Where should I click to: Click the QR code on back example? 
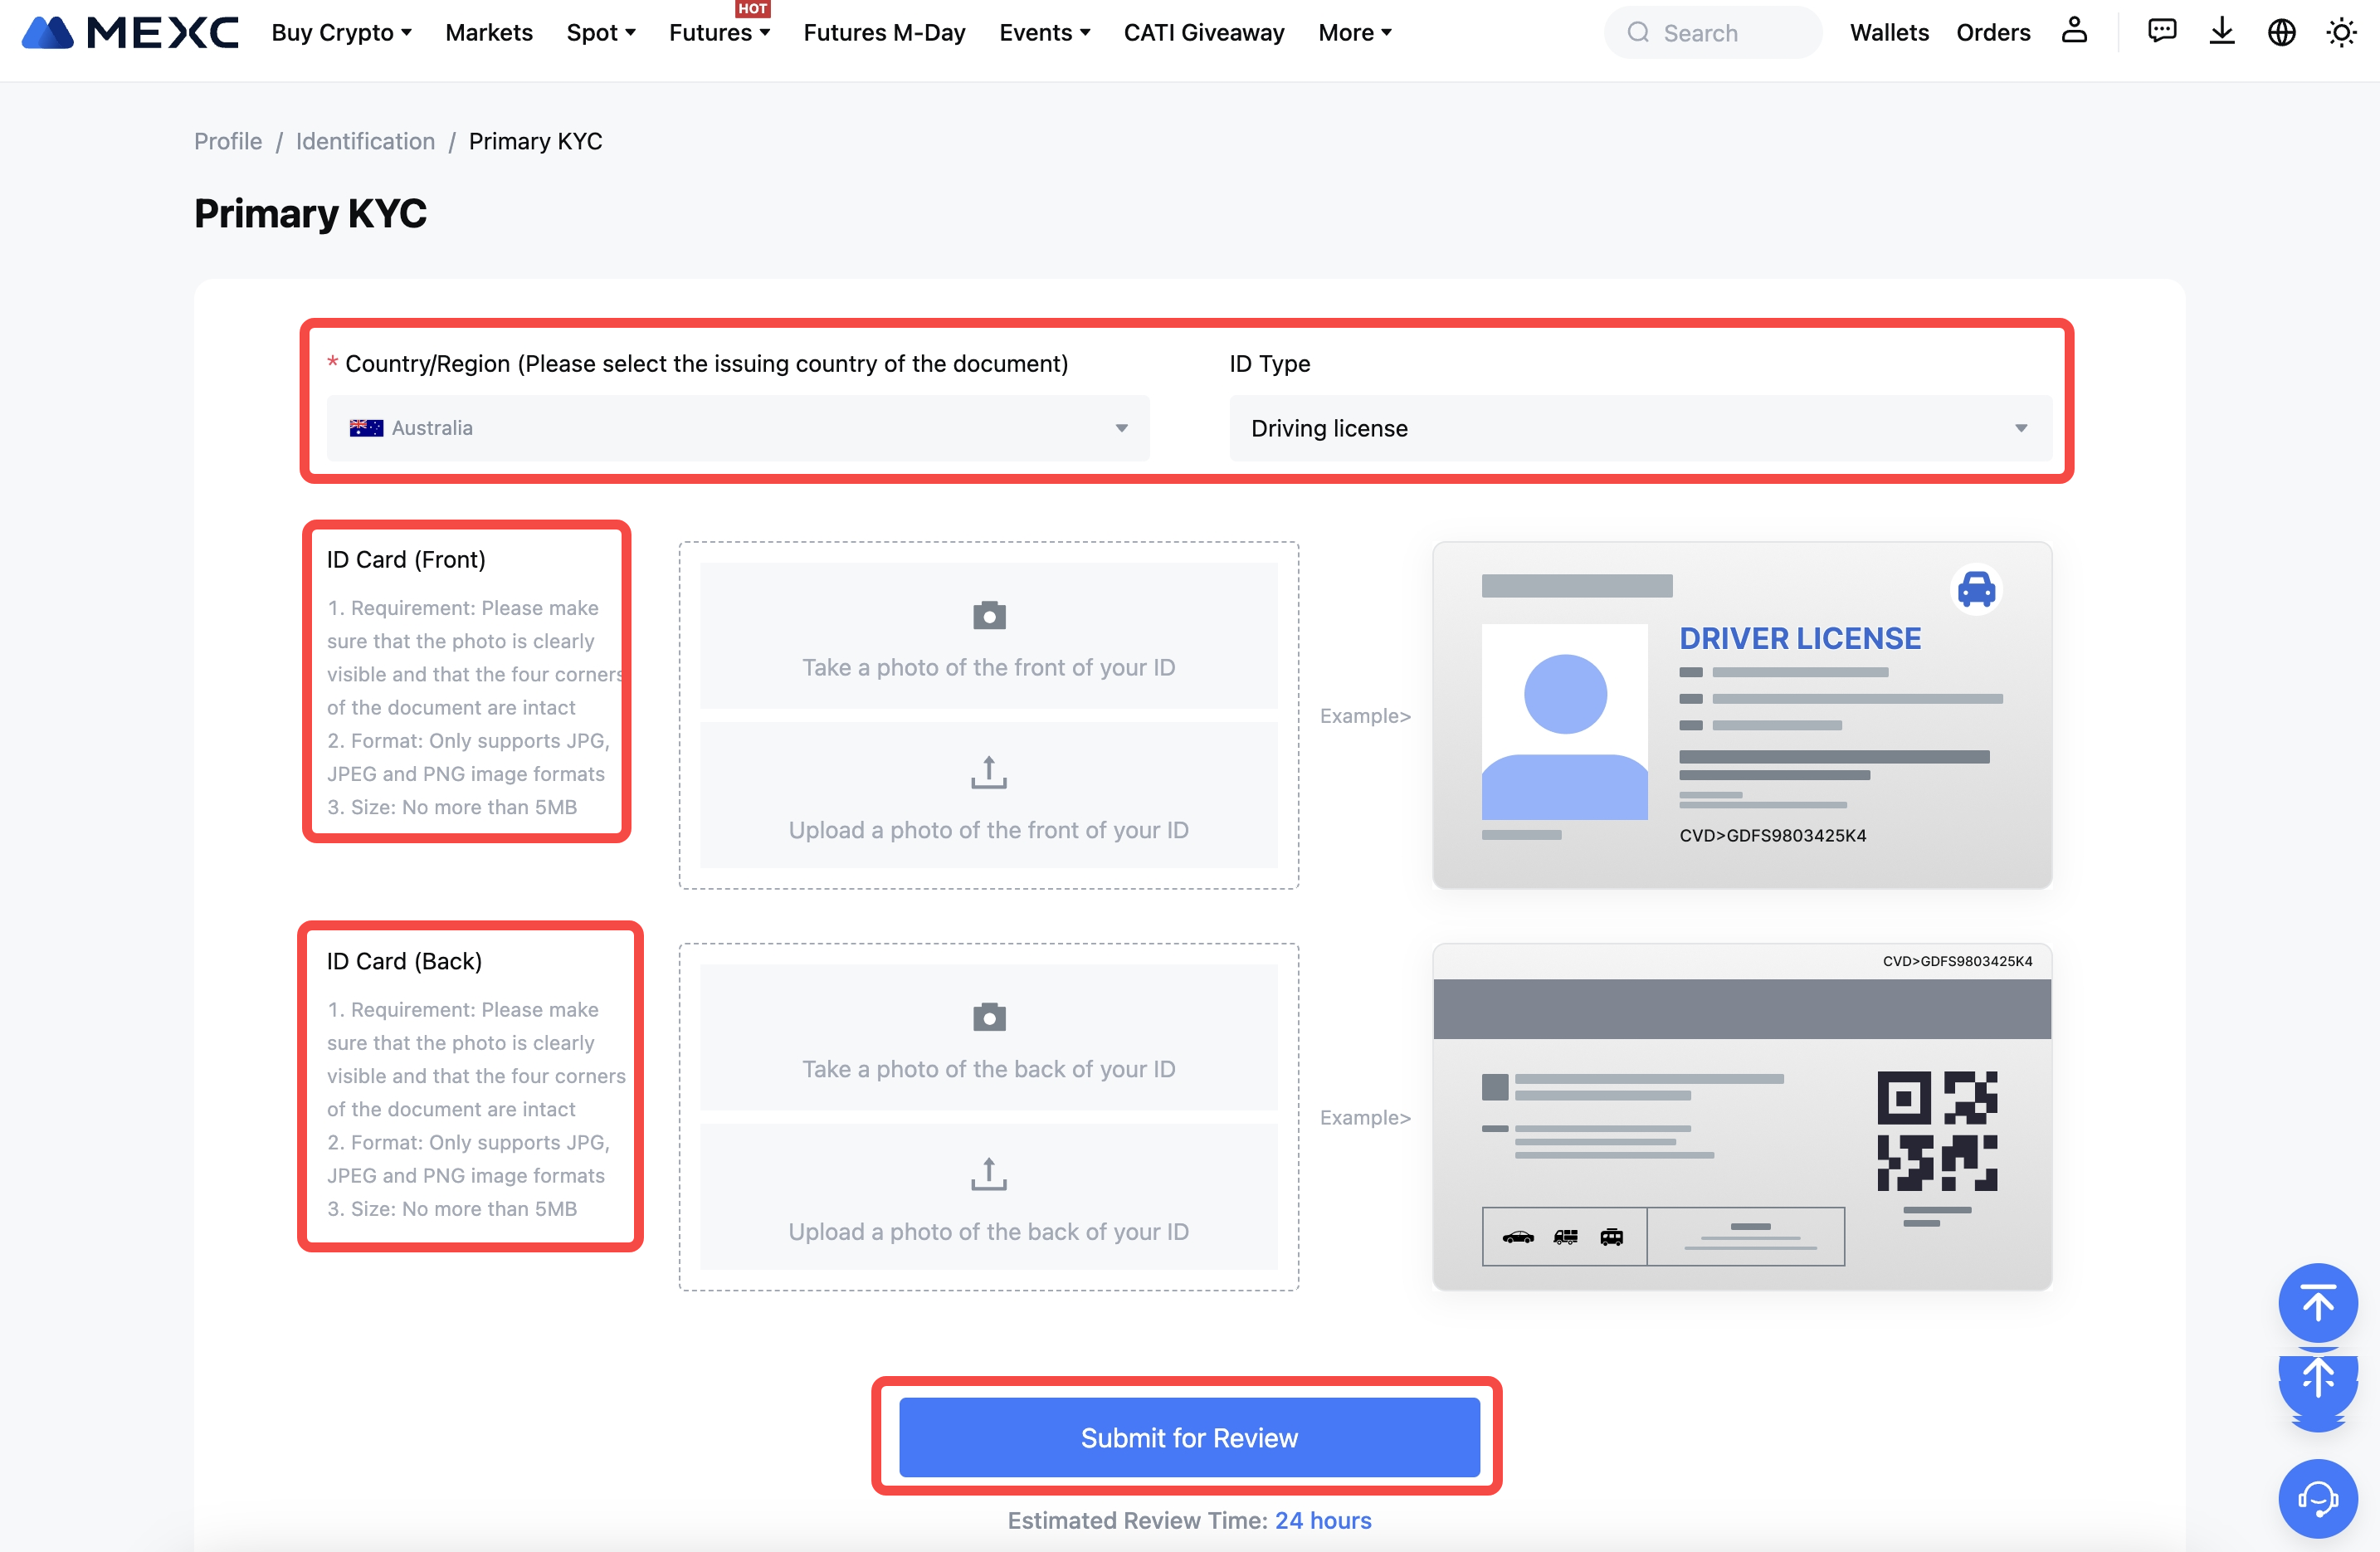click(1937, 1131)
